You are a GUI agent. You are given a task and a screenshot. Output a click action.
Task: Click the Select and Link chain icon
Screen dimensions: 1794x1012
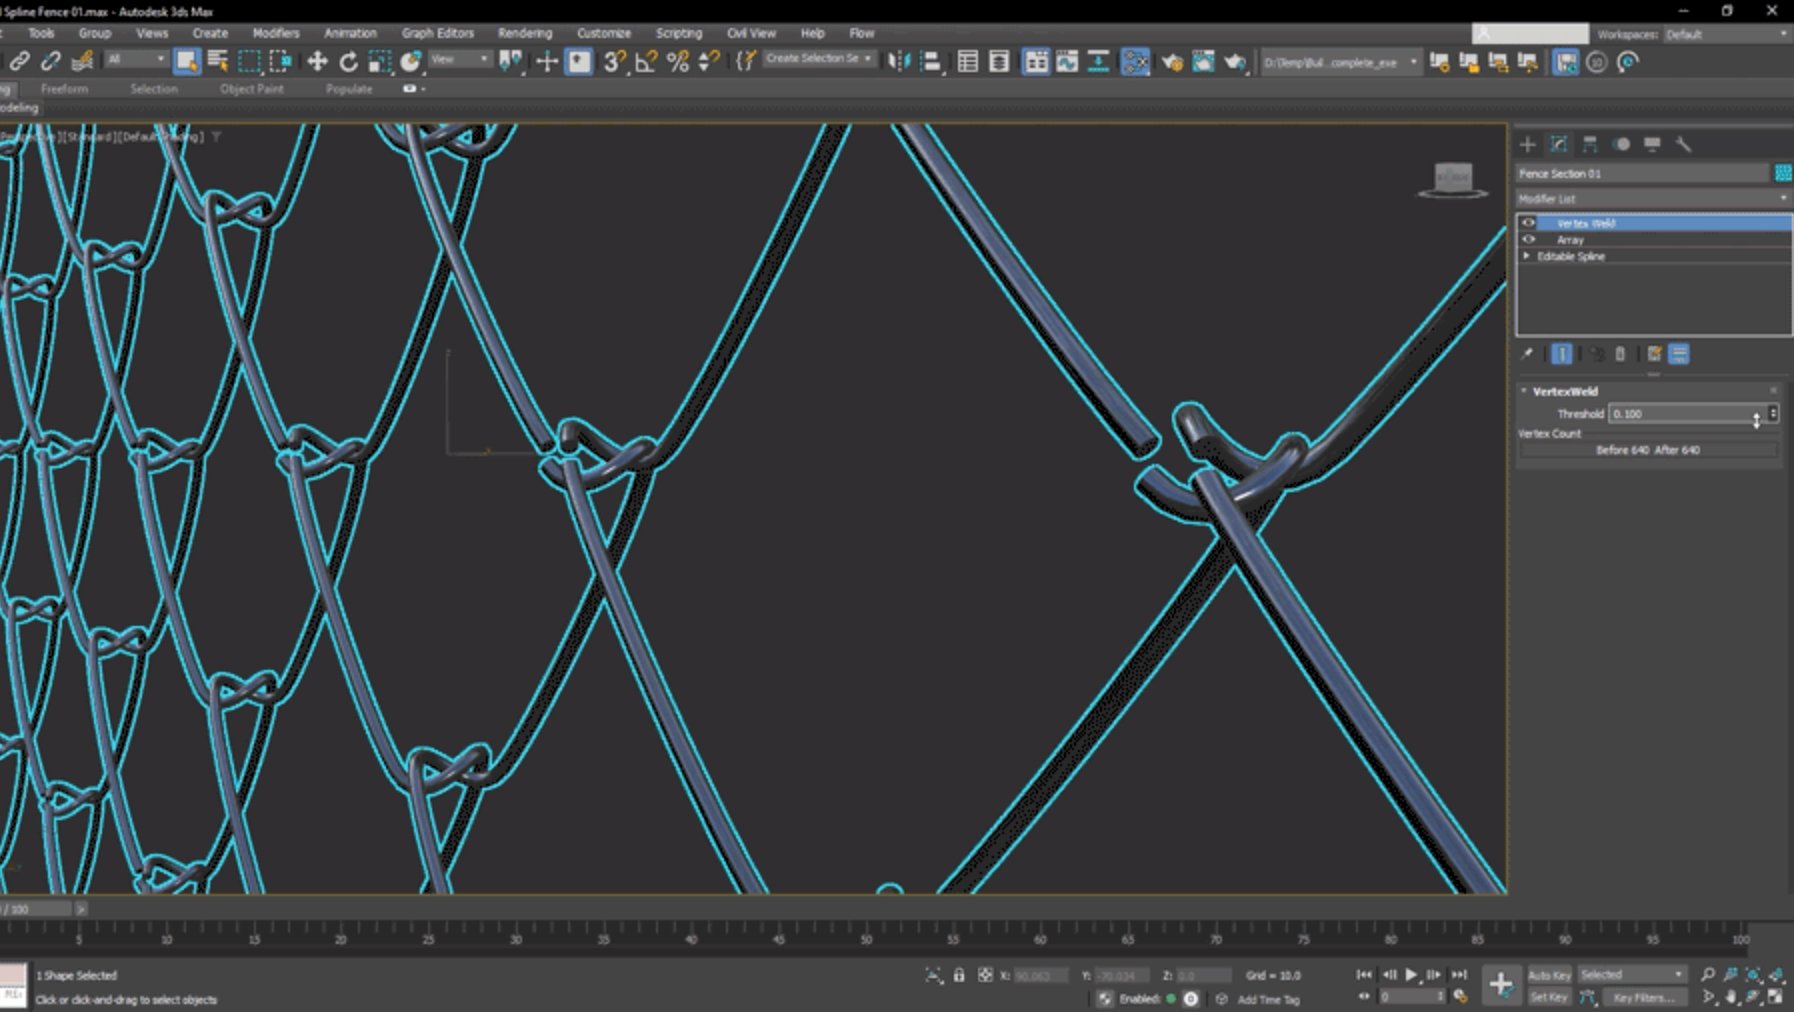(x=19, y=62)
